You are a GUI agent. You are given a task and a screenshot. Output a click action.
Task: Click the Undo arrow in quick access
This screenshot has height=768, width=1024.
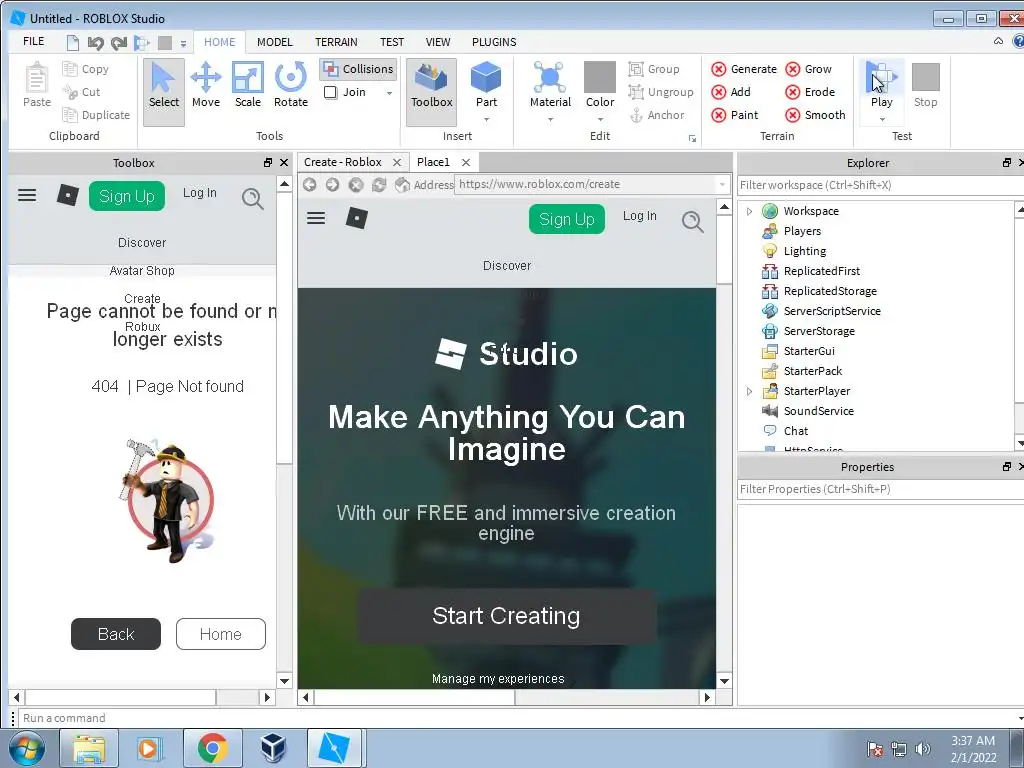[95, 43]
